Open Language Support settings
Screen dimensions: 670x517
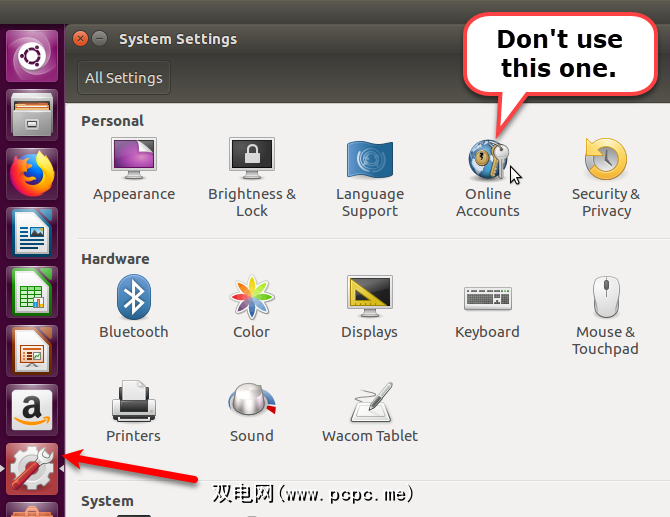370,178
